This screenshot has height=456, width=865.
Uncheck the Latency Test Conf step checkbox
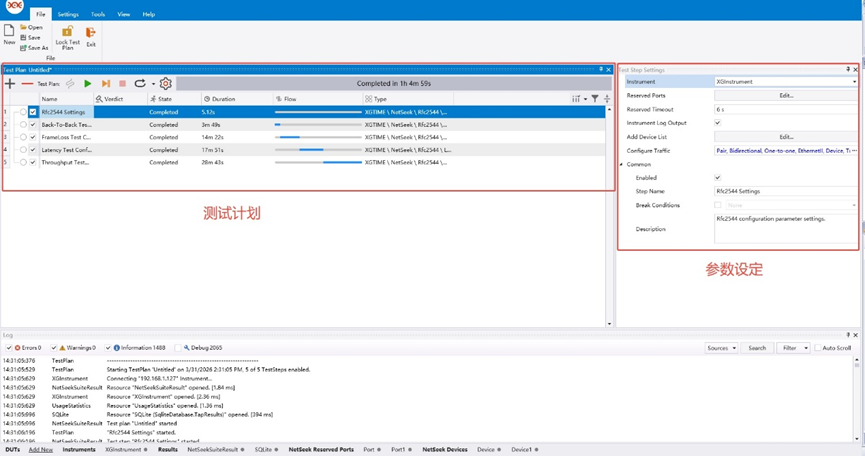click(x=33, y=149)
